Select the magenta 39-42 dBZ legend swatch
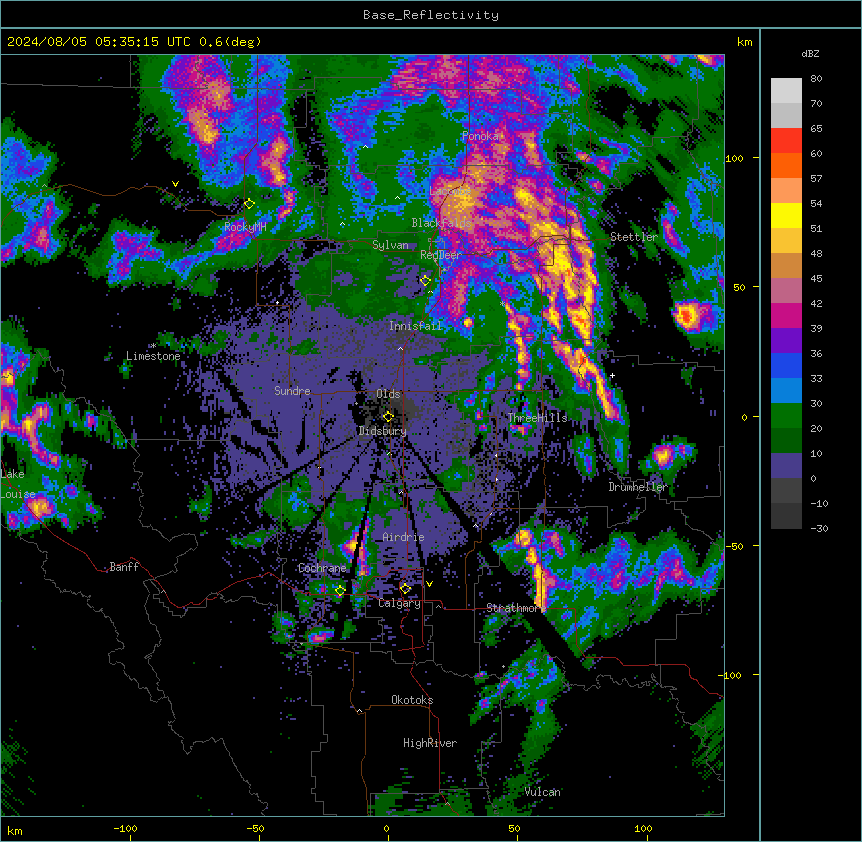 click(x=786, y=315)
